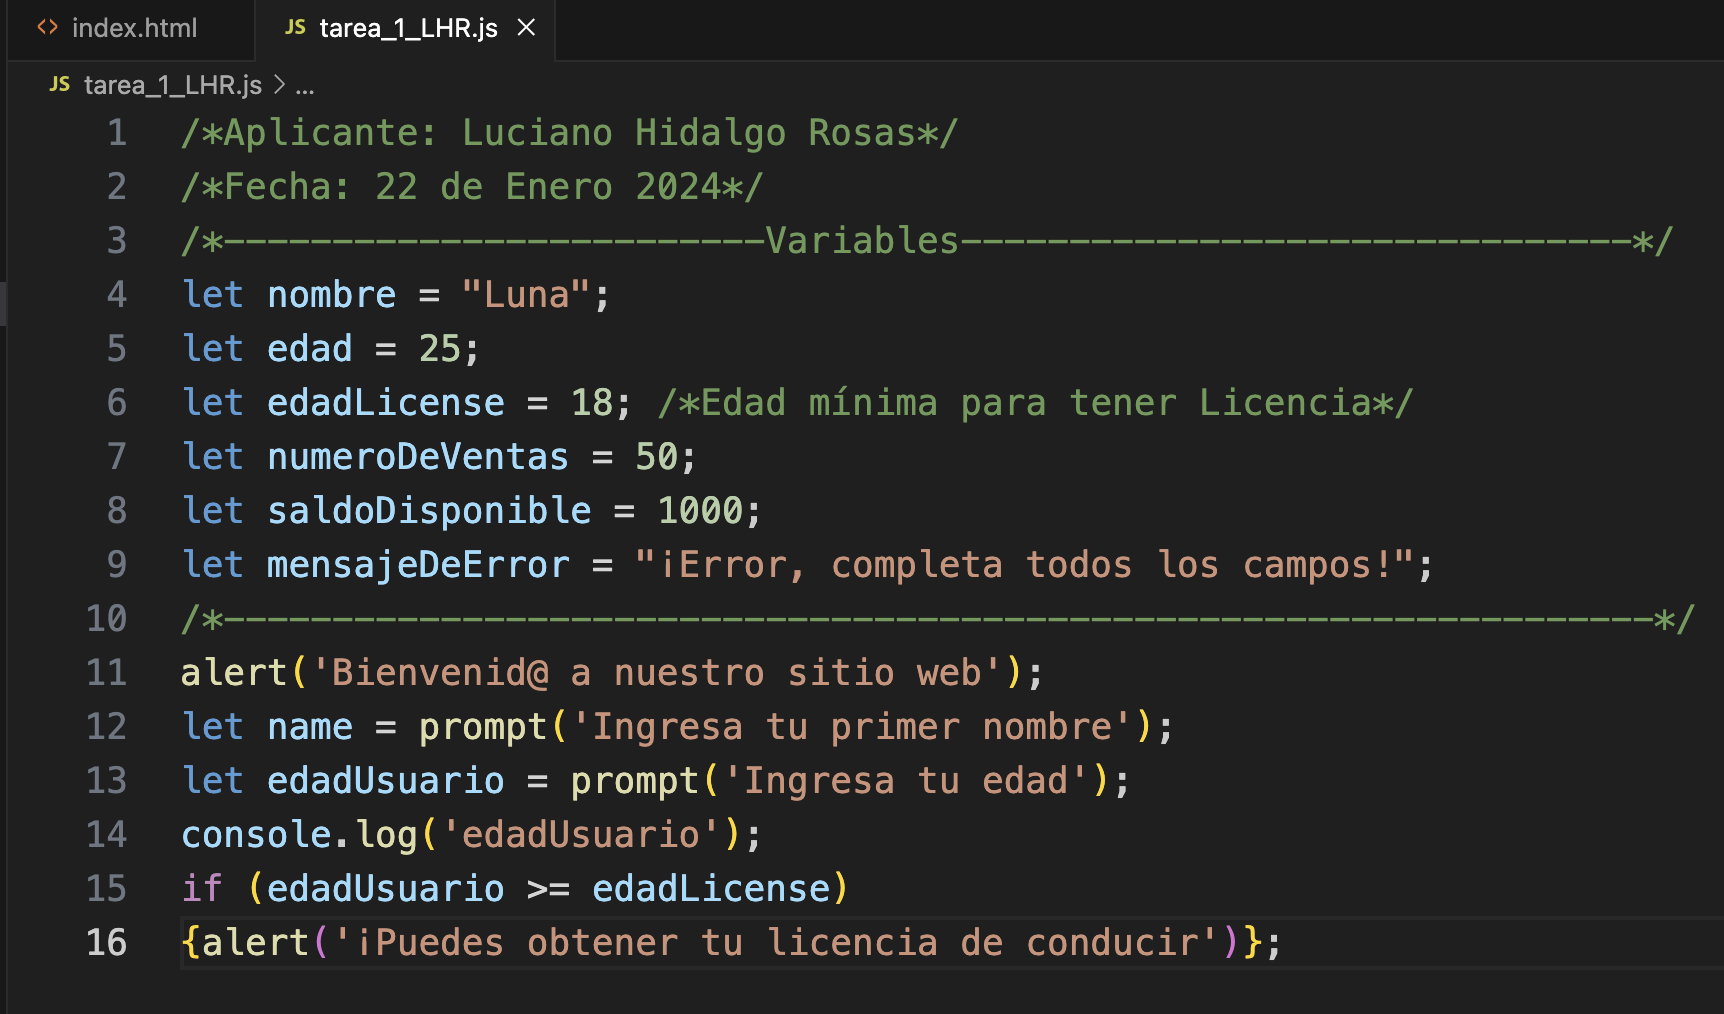Click line number 1 in the gutter
This screenshot has height=1014, width=1724.
pos(117,133)
